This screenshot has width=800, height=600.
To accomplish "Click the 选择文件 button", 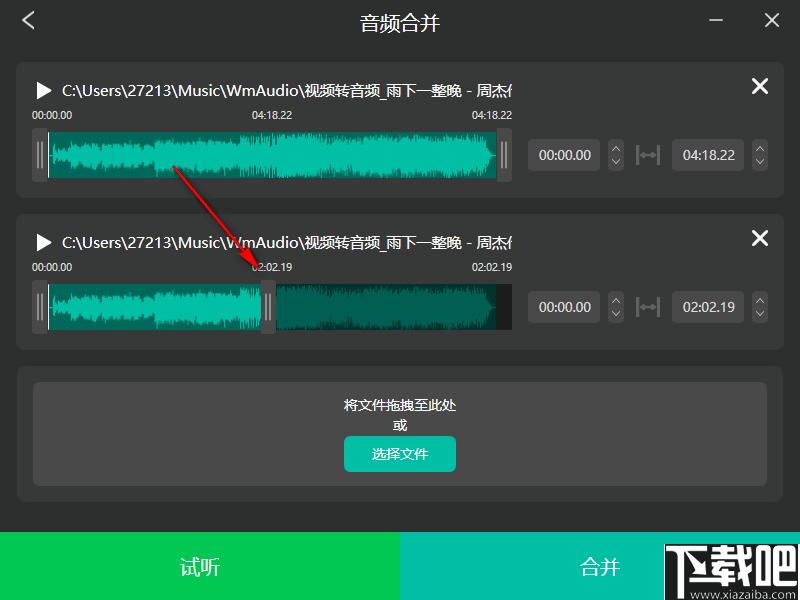I will [x=399, y=454].
